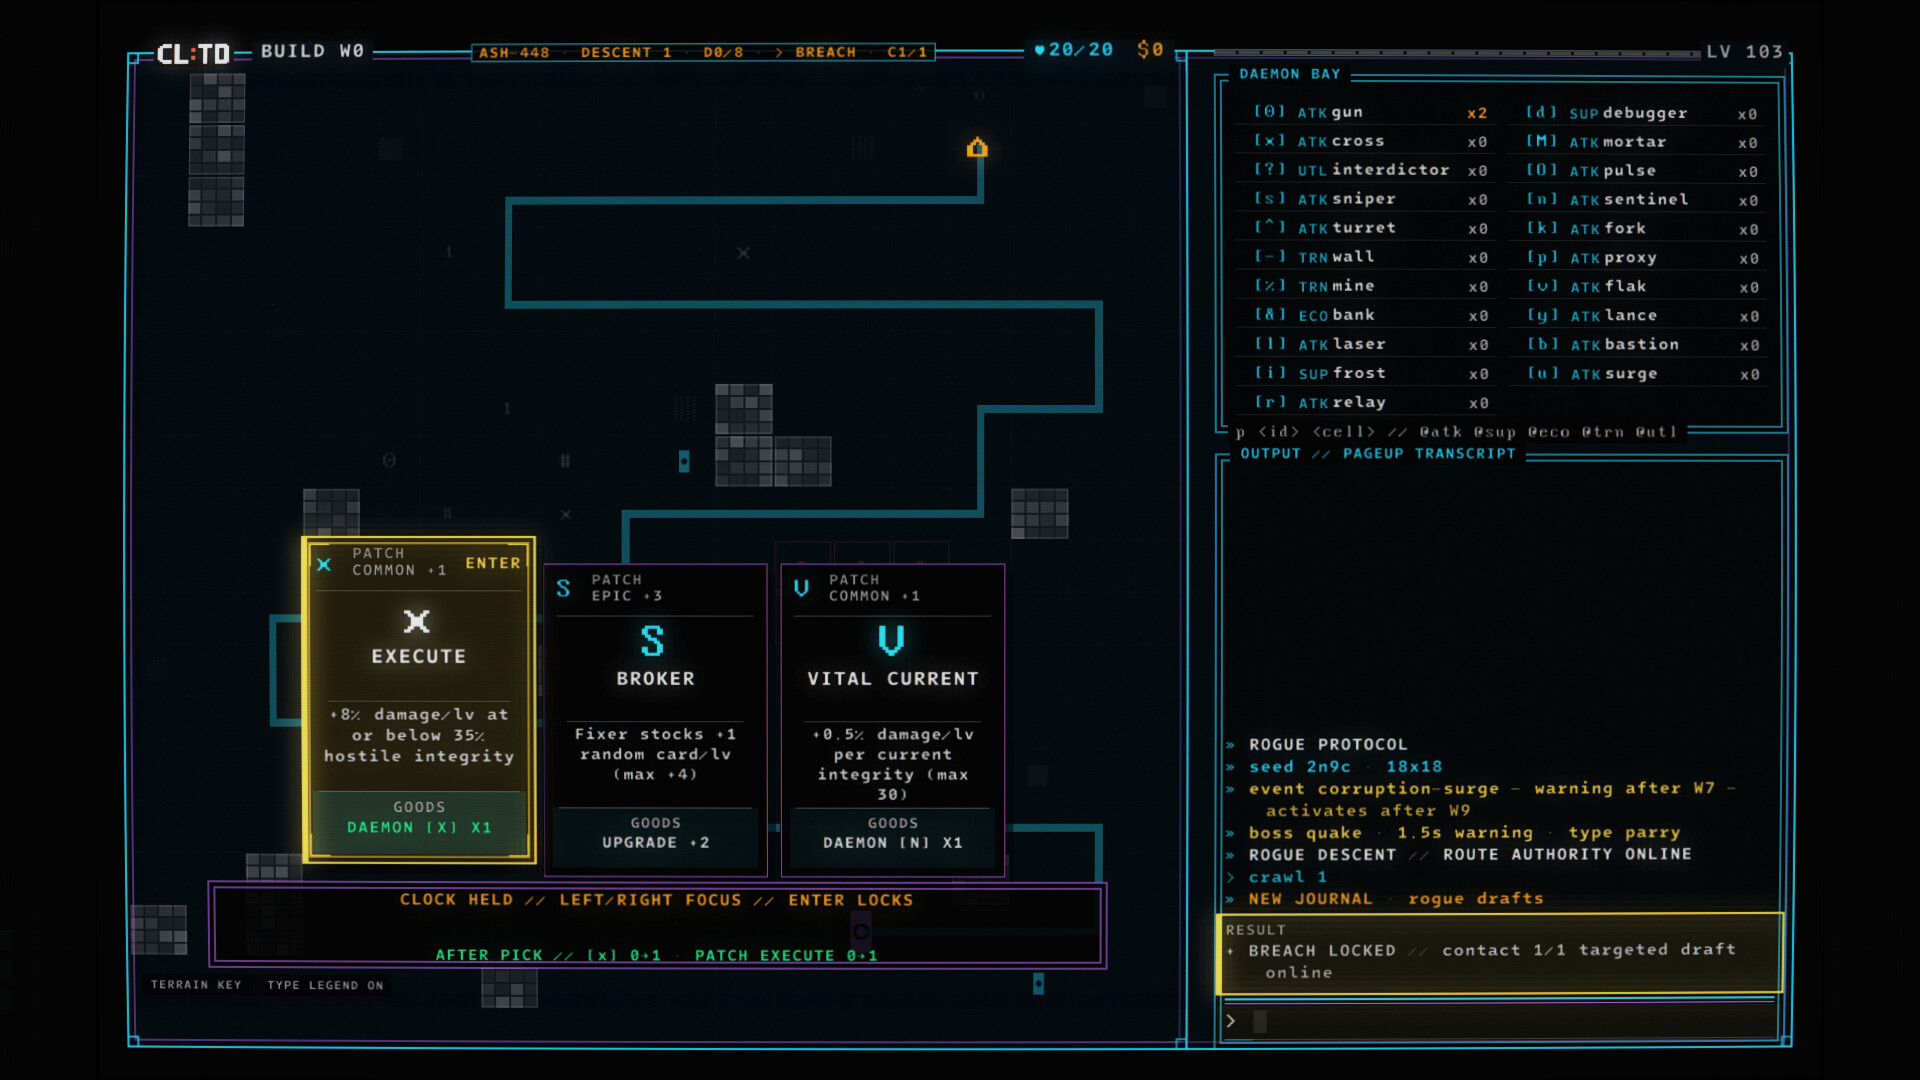Select the Broker epic patch card
The height and width of the screenshot is (1080, 1920).
[655, 721]
